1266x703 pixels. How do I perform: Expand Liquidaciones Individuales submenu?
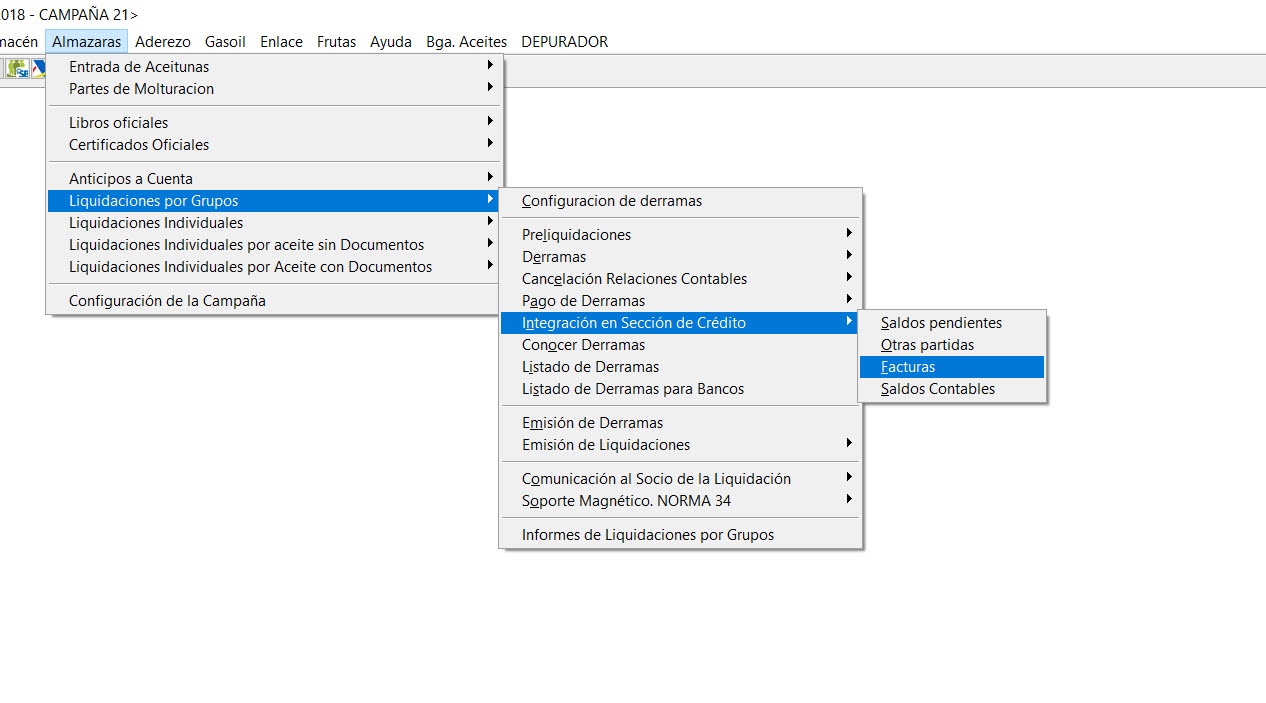pyautogui.click(x=490, y=222)
